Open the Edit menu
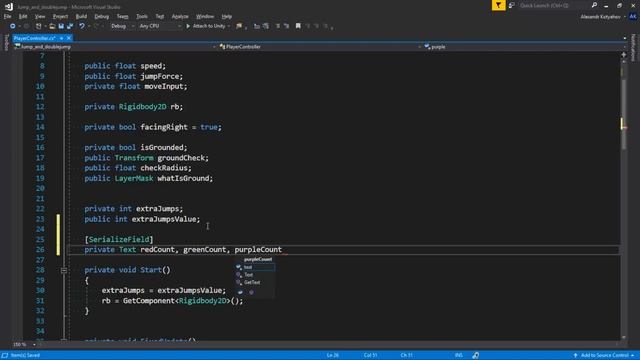 tap(23, 16)
